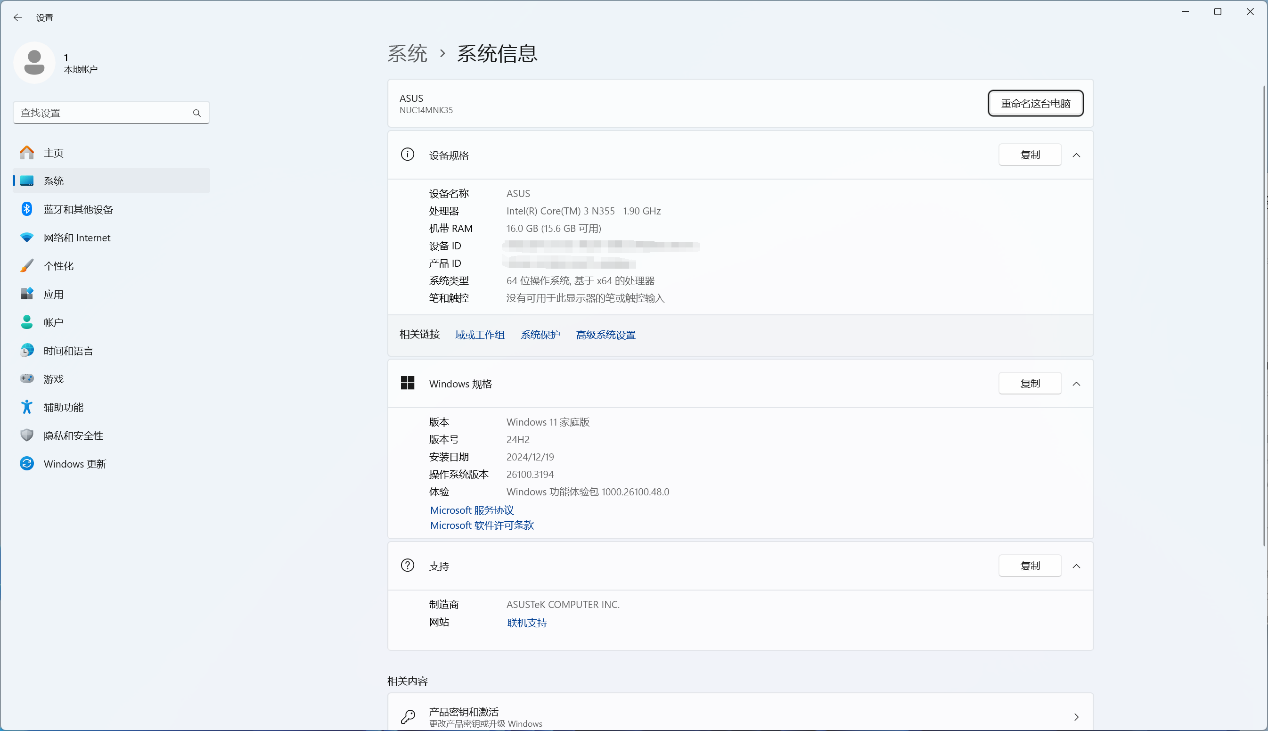The image size is (1268, 731).
Task: Click the System protection (系统保护) link
Action: [x=540, y=335]
